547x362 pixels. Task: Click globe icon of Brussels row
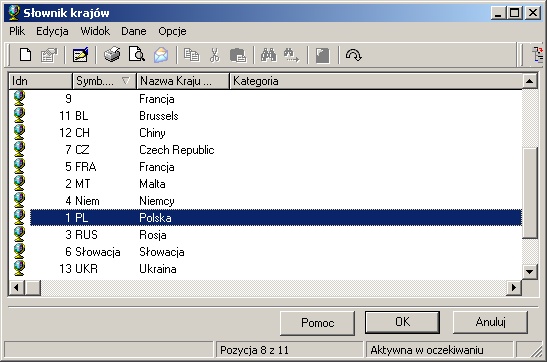pos(19,115)
